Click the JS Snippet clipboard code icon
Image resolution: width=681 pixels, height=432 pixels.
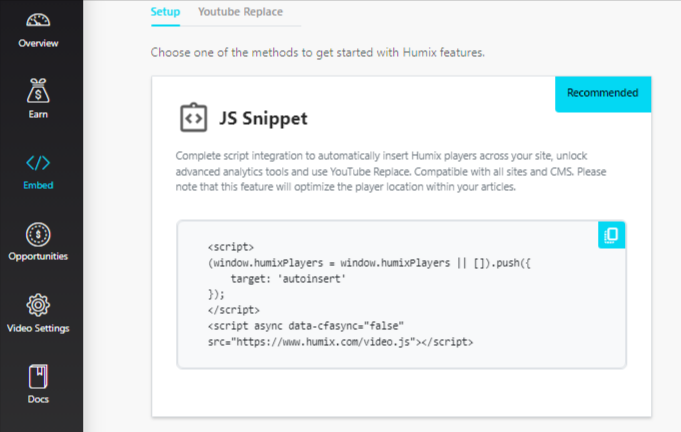[193, 118]
